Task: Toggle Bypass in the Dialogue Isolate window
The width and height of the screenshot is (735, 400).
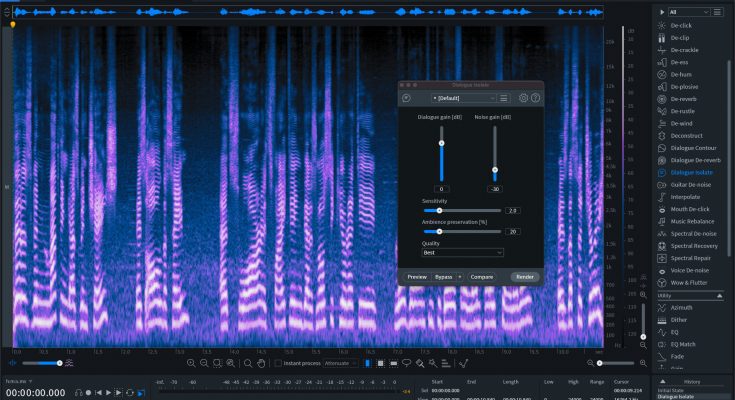Action: pos(444,276)
